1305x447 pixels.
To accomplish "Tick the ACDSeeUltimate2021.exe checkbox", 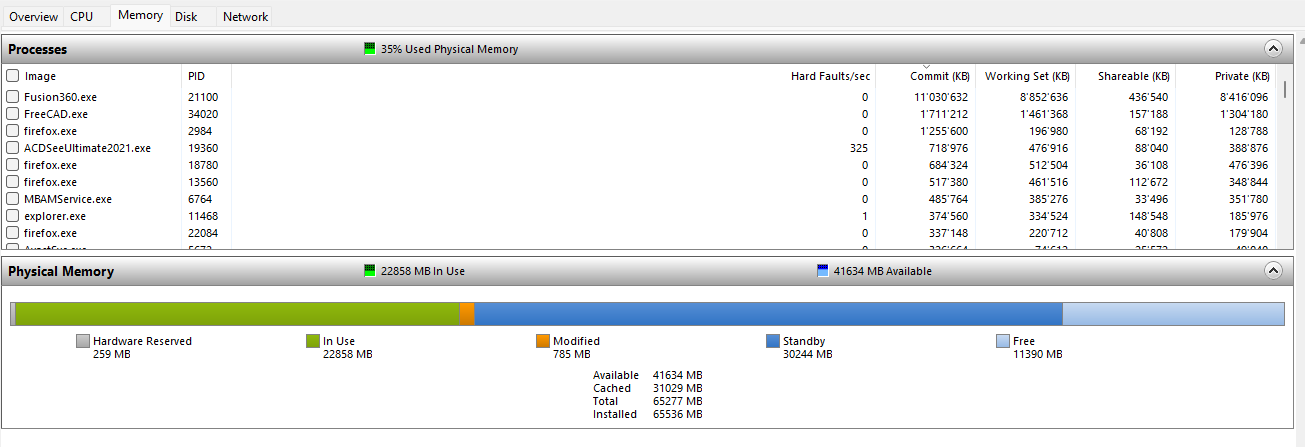I will point(13,148).
